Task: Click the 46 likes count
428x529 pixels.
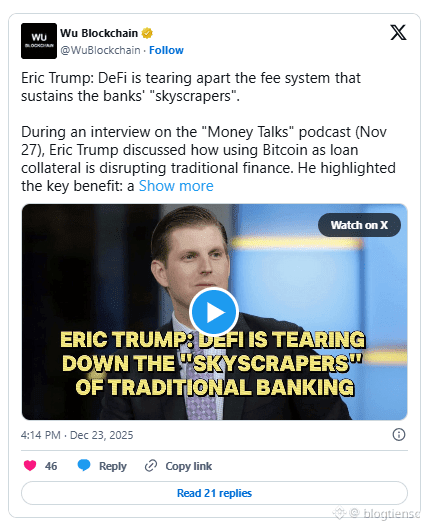Action: 51,466
